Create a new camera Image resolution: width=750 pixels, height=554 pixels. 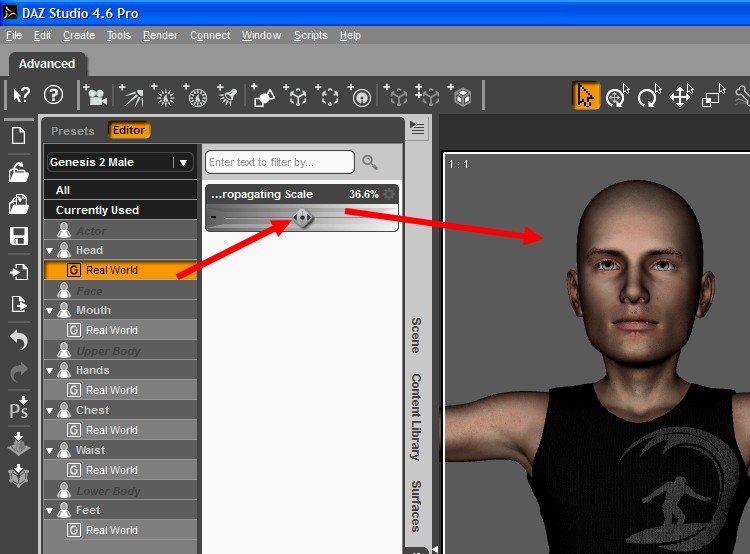[95, 95]
